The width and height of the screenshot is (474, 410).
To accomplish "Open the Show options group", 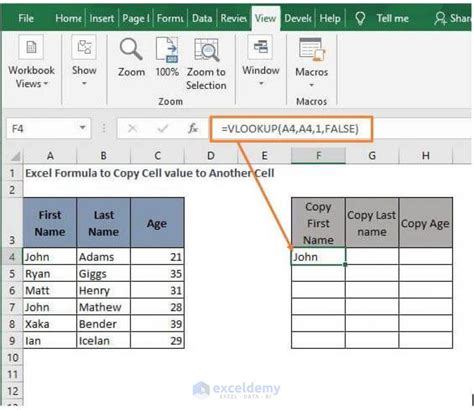I will 84,61.
